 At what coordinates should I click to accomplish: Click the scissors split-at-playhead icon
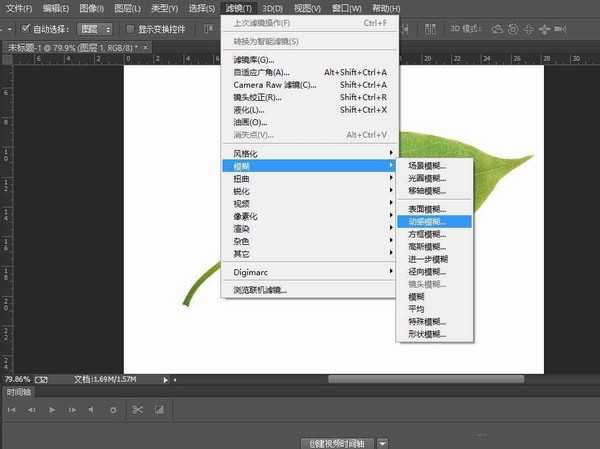click(x=137, y=410)
